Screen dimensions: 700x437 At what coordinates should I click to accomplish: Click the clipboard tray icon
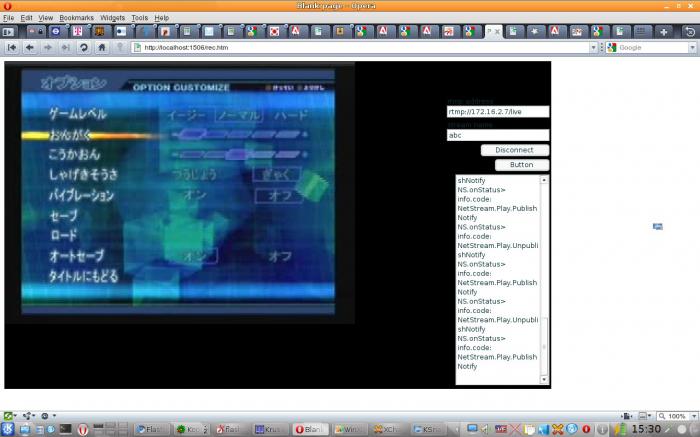point(529,429)
